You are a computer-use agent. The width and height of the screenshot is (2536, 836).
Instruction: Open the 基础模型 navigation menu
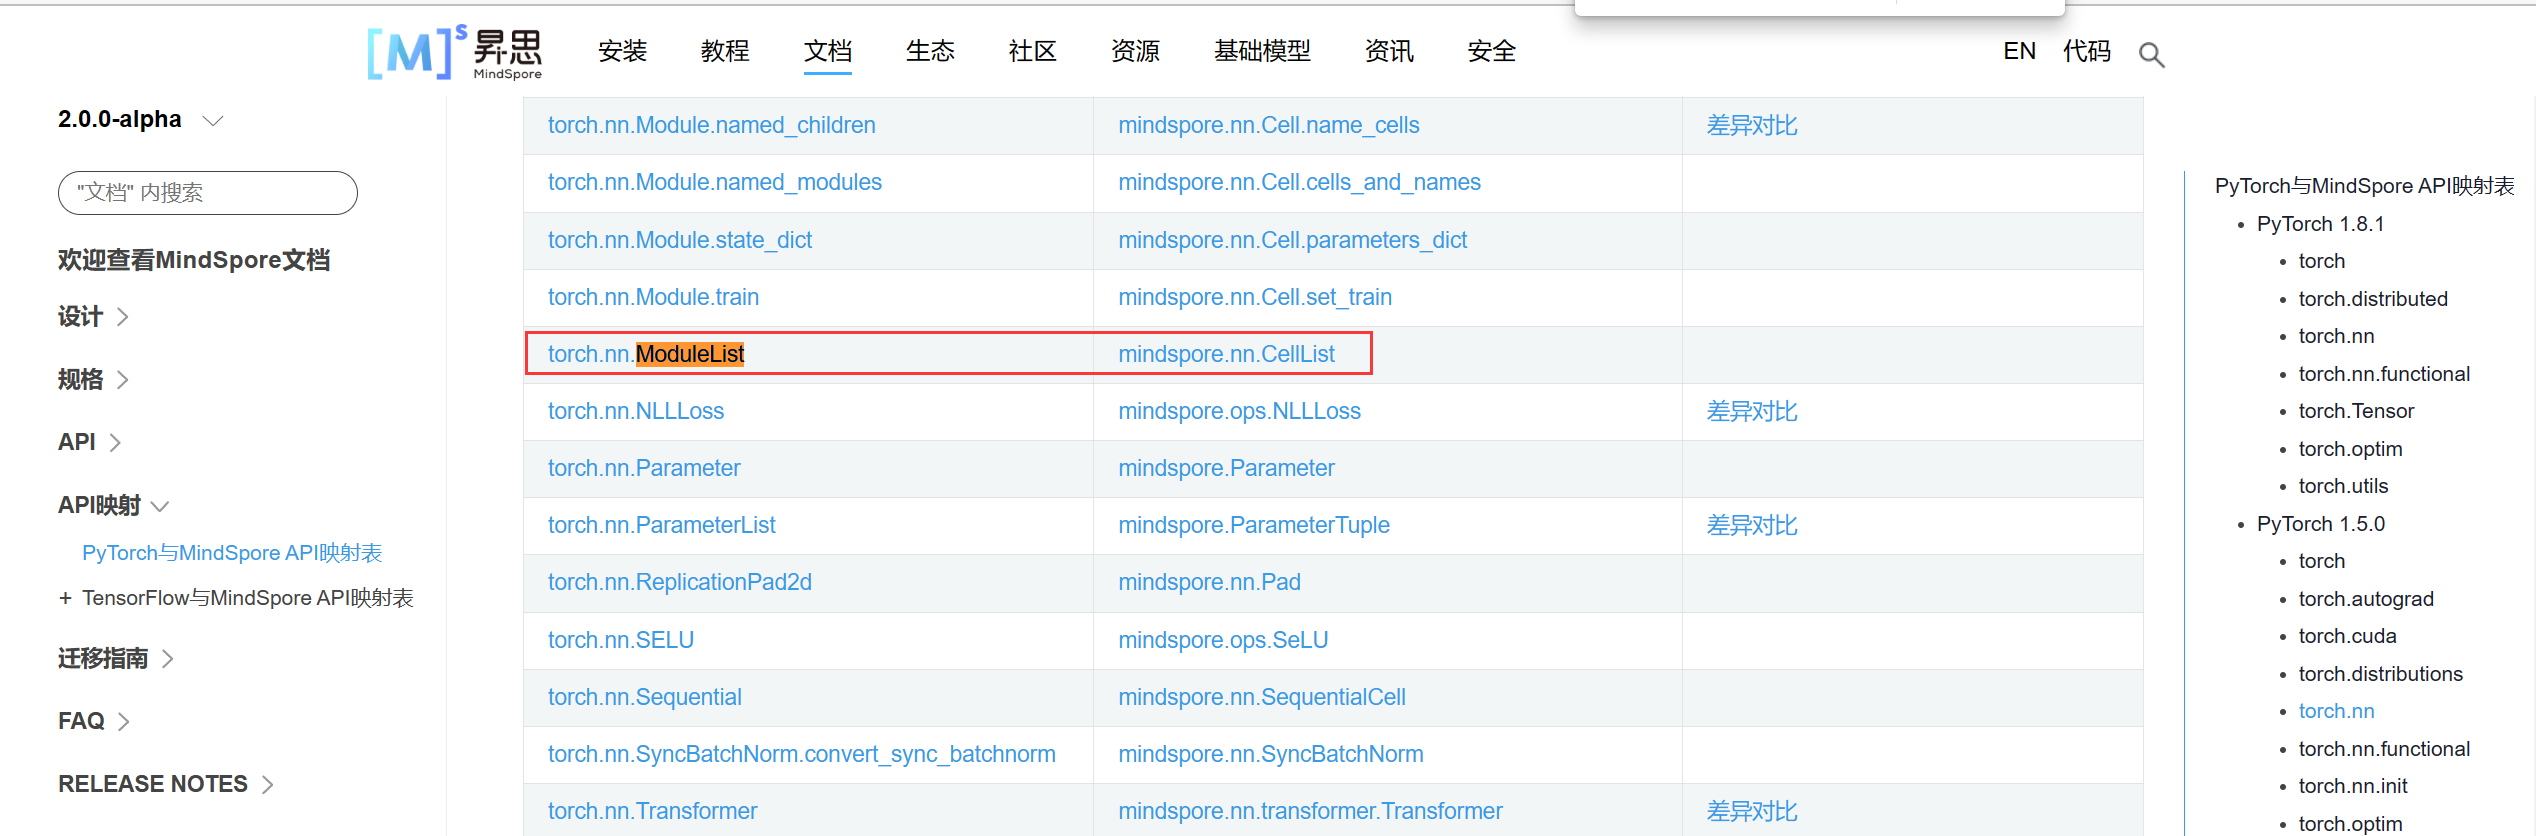point(1262,51)
